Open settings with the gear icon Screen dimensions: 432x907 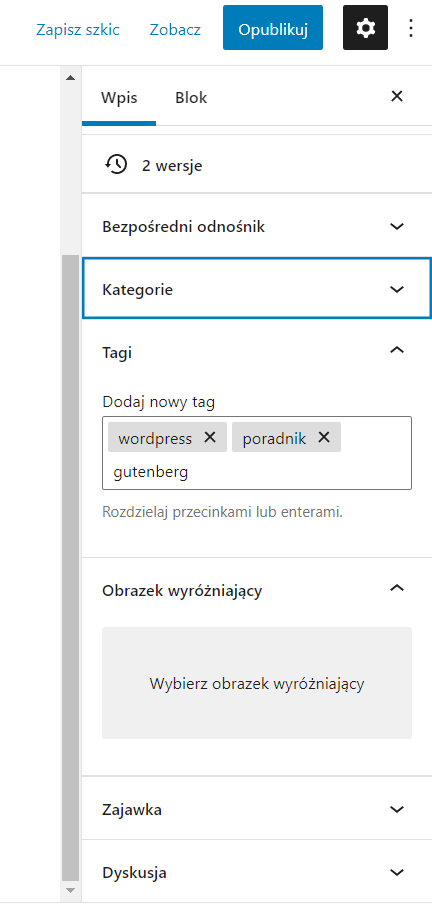pyautogui.click(x=365, y=28)
